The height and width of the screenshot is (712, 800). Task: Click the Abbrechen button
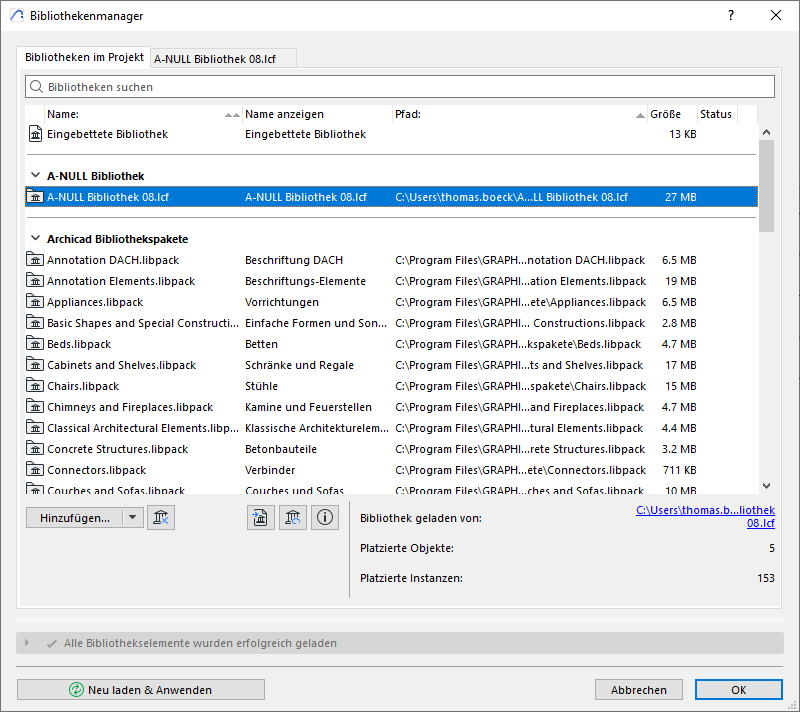[639, 690]
